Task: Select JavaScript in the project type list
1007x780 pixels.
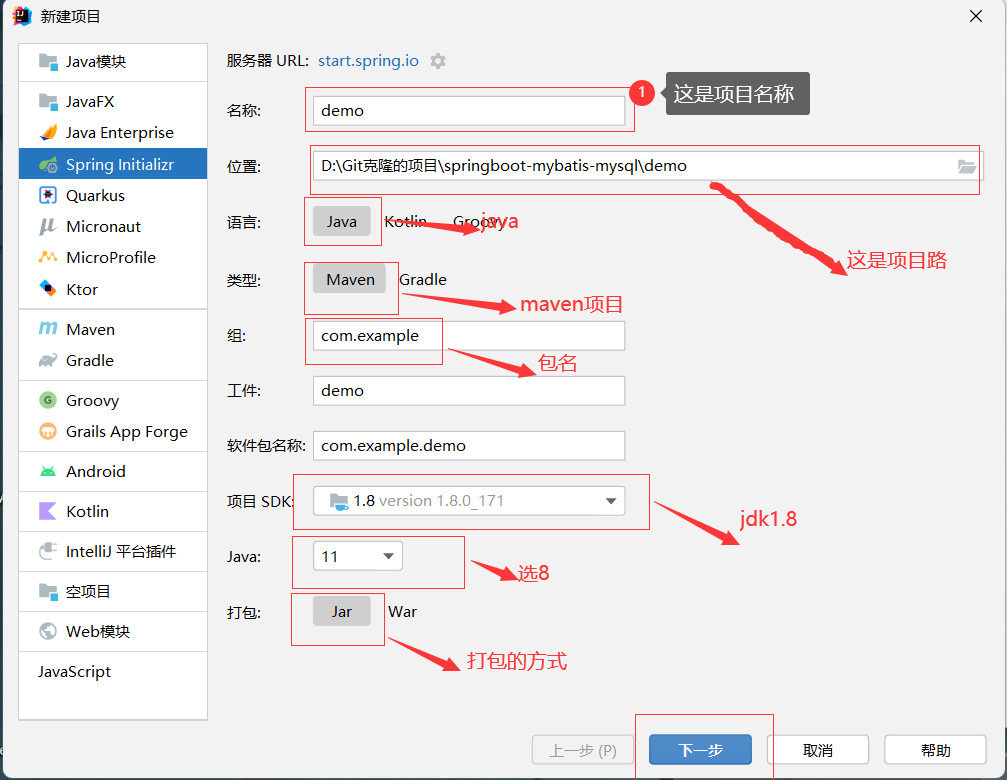Action: pyautogui.click(x=74, y=672)
